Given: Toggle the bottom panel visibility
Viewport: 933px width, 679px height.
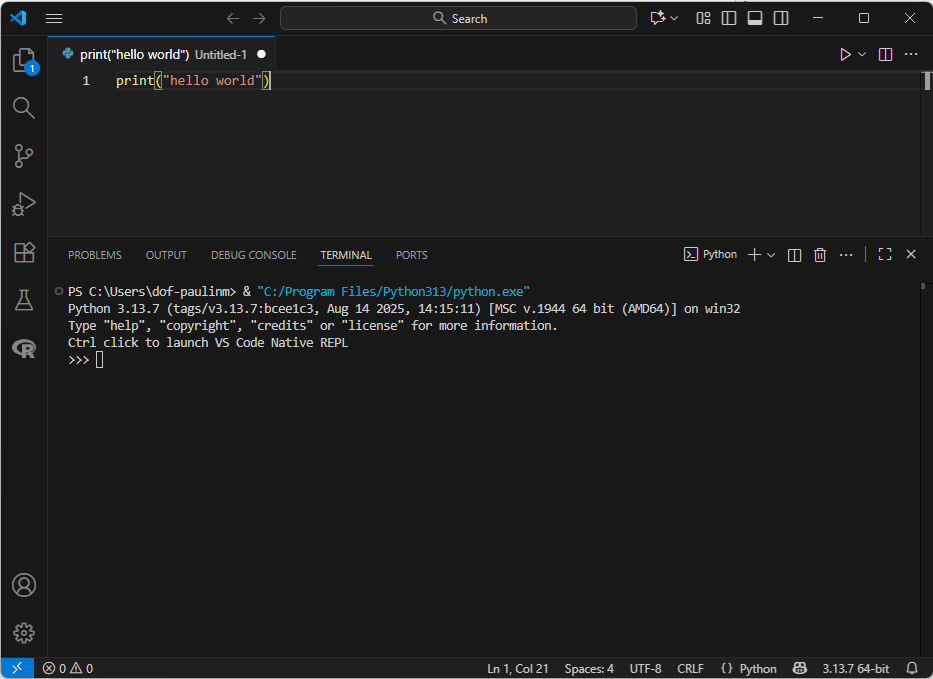Looking at the screenshot, I should tap(755, 18).
